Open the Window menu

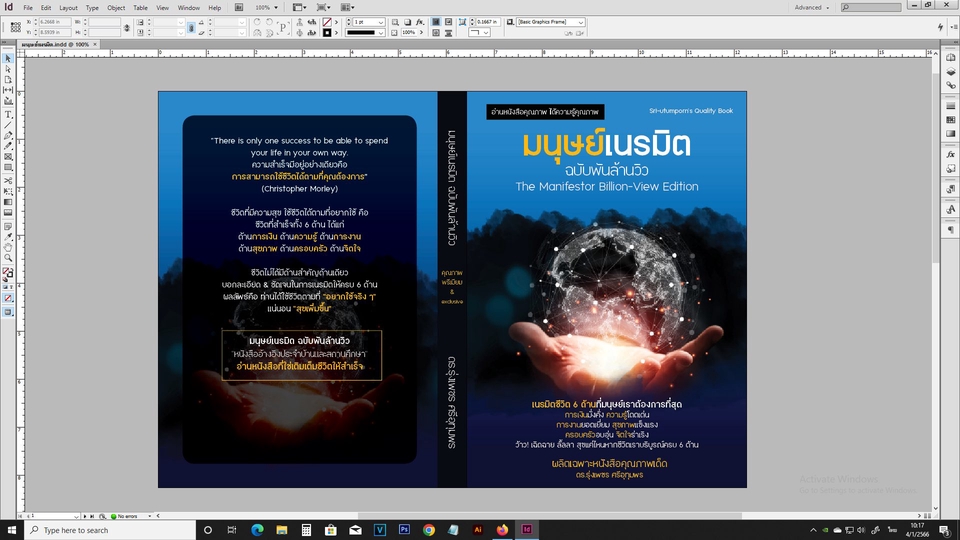click(x=189, y=8)
